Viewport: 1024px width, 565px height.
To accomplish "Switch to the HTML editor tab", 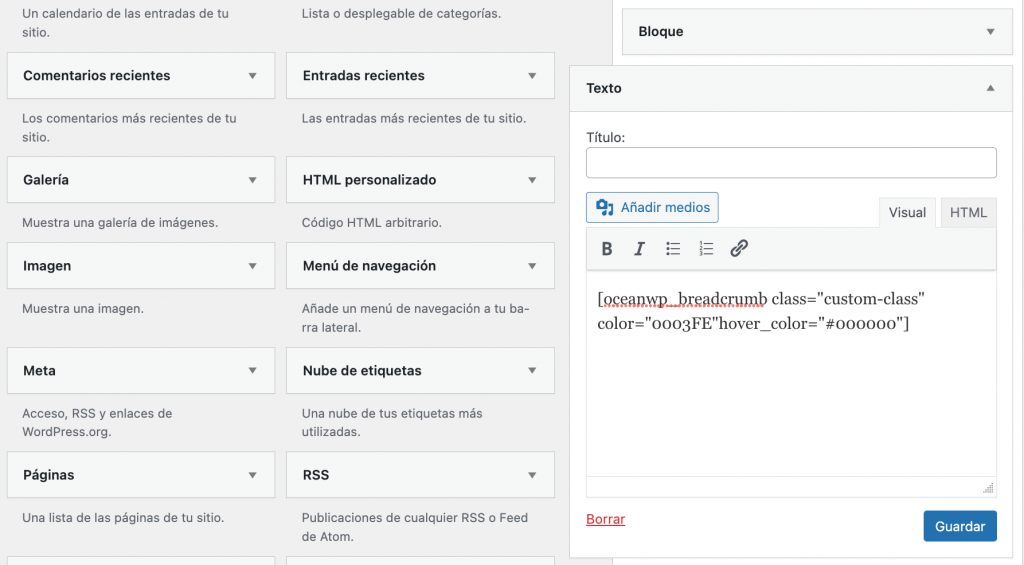I will (x=968, y=212).
